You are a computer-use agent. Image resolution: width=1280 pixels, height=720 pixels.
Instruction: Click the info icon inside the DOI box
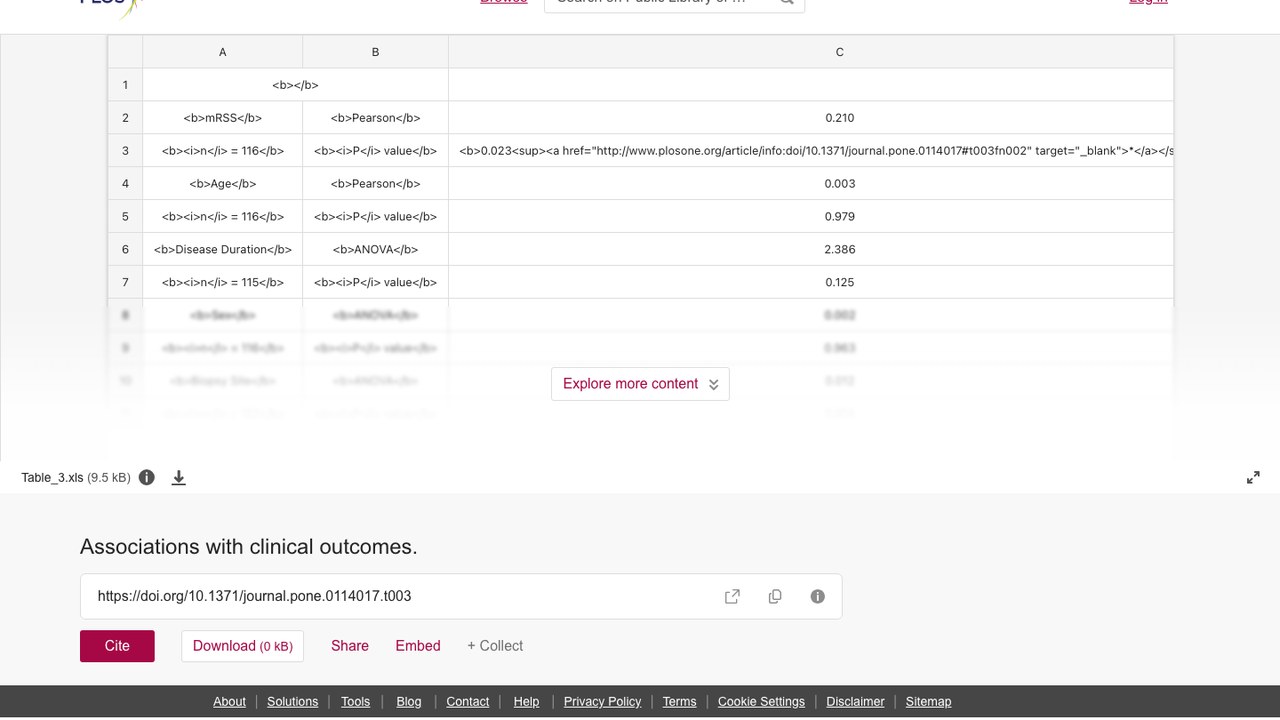coord(818,596)
